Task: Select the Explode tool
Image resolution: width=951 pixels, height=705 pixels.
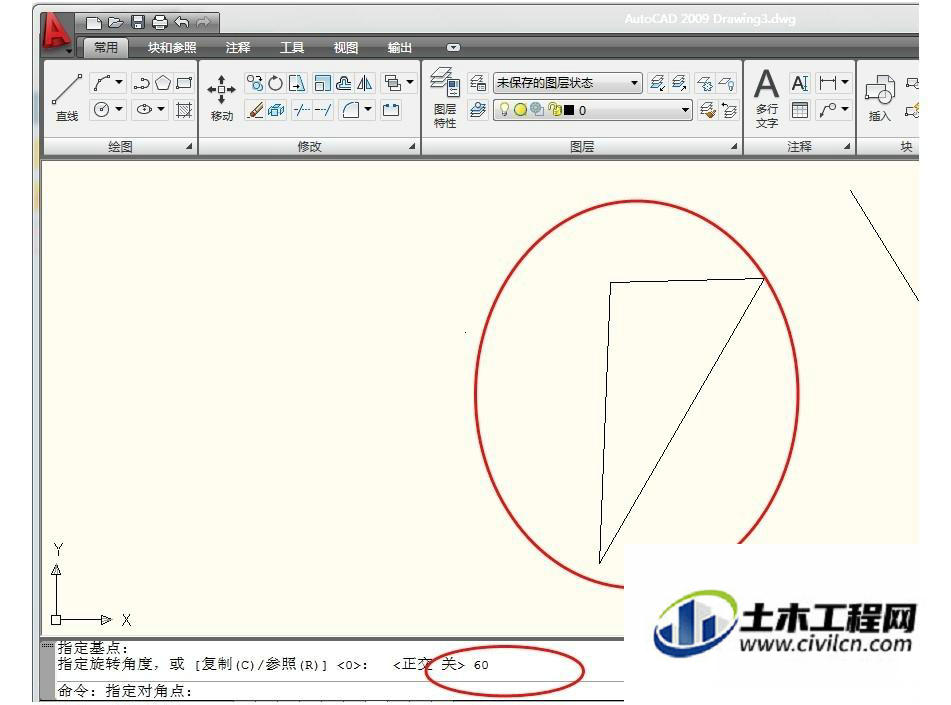Action: (x=276, y=110)
